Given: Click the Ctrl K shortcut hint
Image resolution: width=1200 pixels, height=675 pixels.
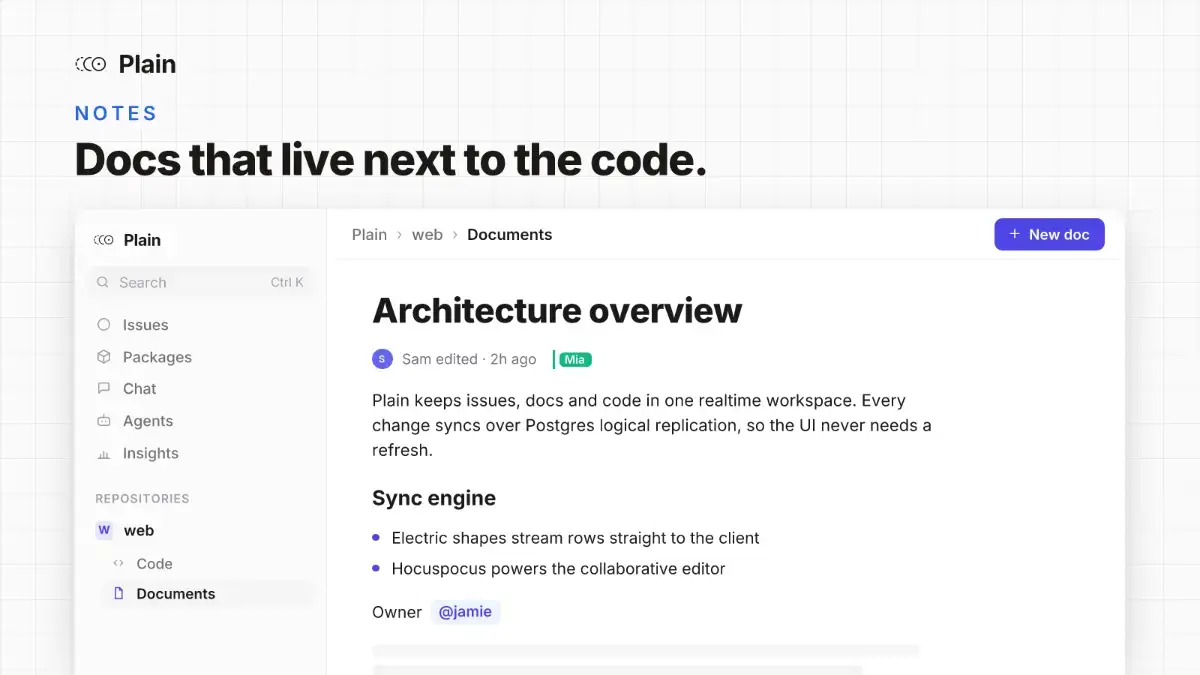Looking at the screenshot, I should [x=287, y=283].
